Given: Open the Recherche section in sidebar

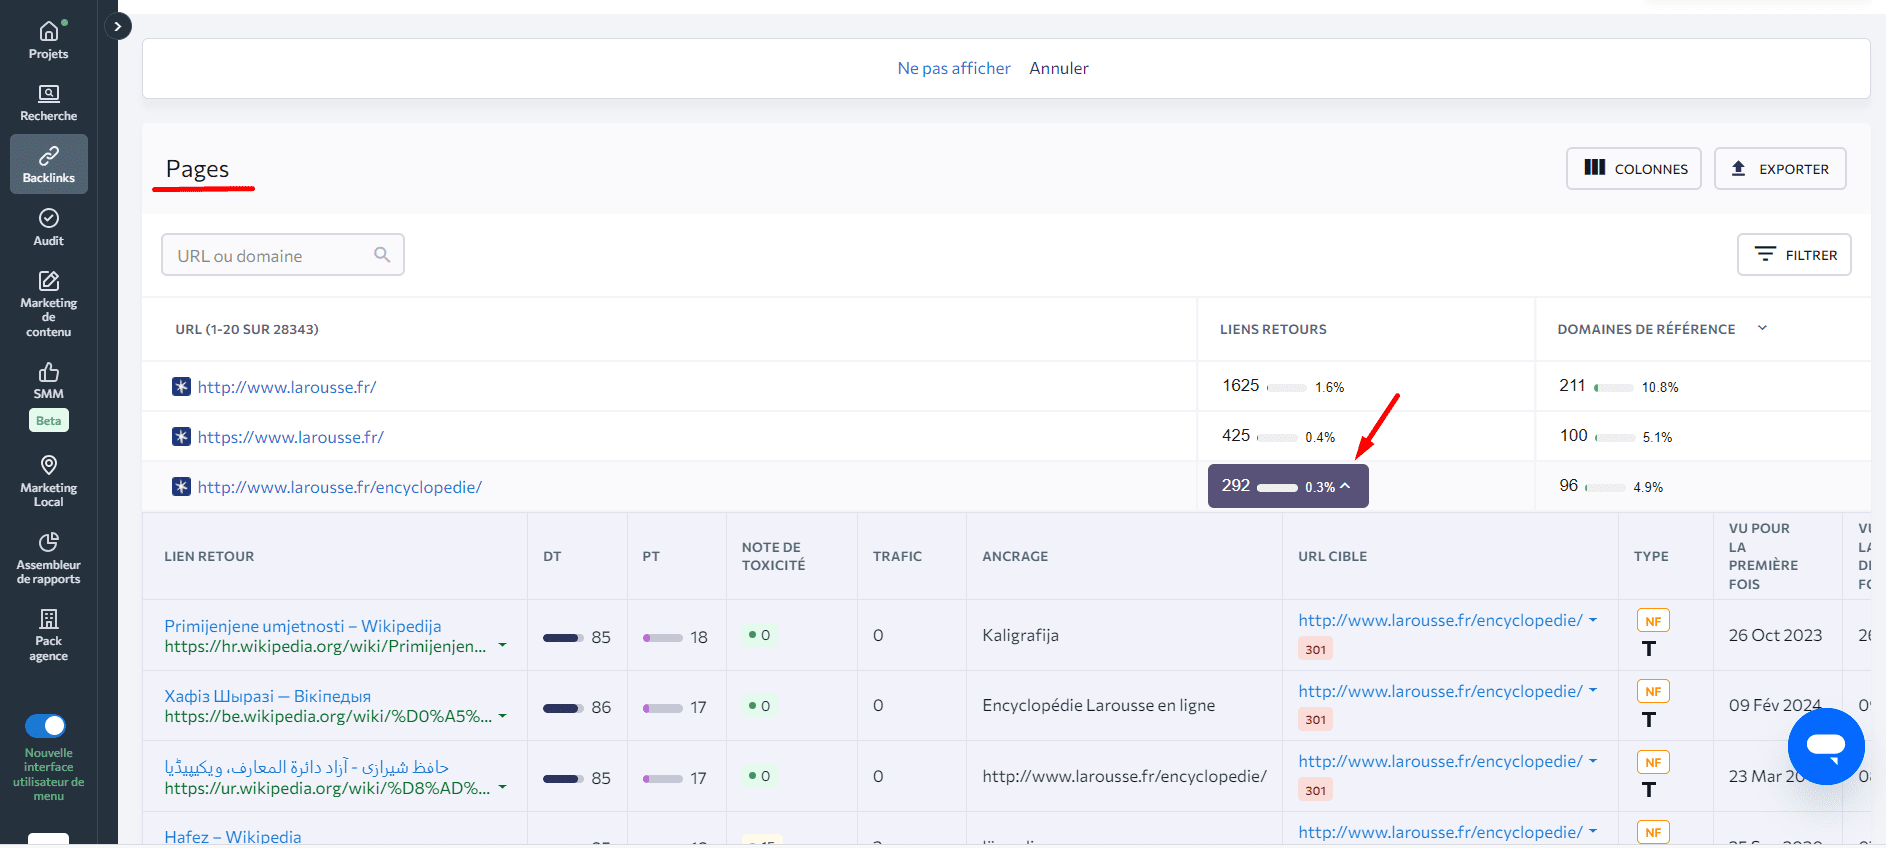Looking at the screenshot, I should [48, 103].
